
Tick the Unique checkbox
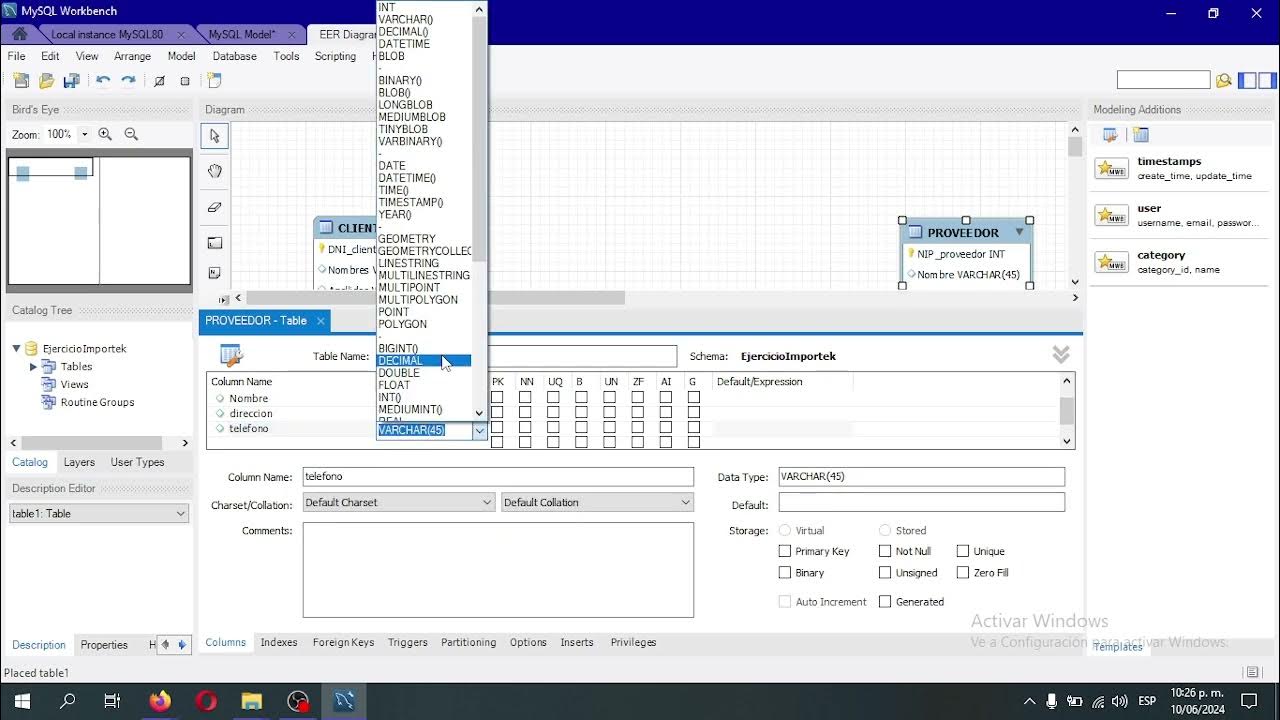(x=963, y=551)
